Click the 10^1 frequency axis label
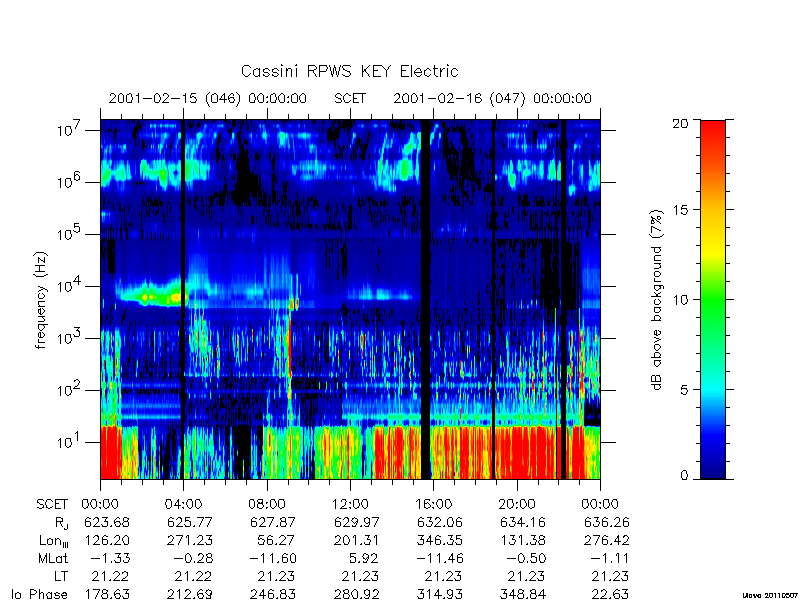Image resolution: width=800 pixels, height=600 pixels. tap(69, 441)
